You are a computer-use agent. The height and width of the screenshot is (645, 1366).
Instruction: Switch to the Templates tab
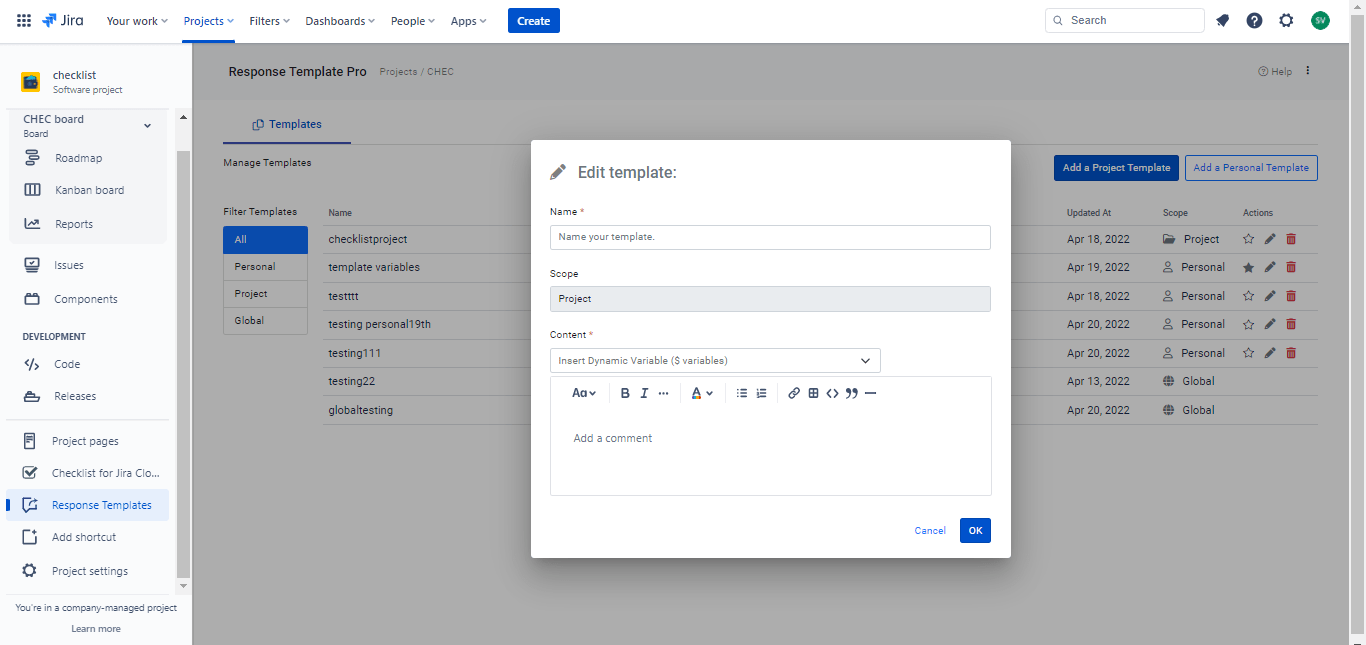click(x=287, y=124)
